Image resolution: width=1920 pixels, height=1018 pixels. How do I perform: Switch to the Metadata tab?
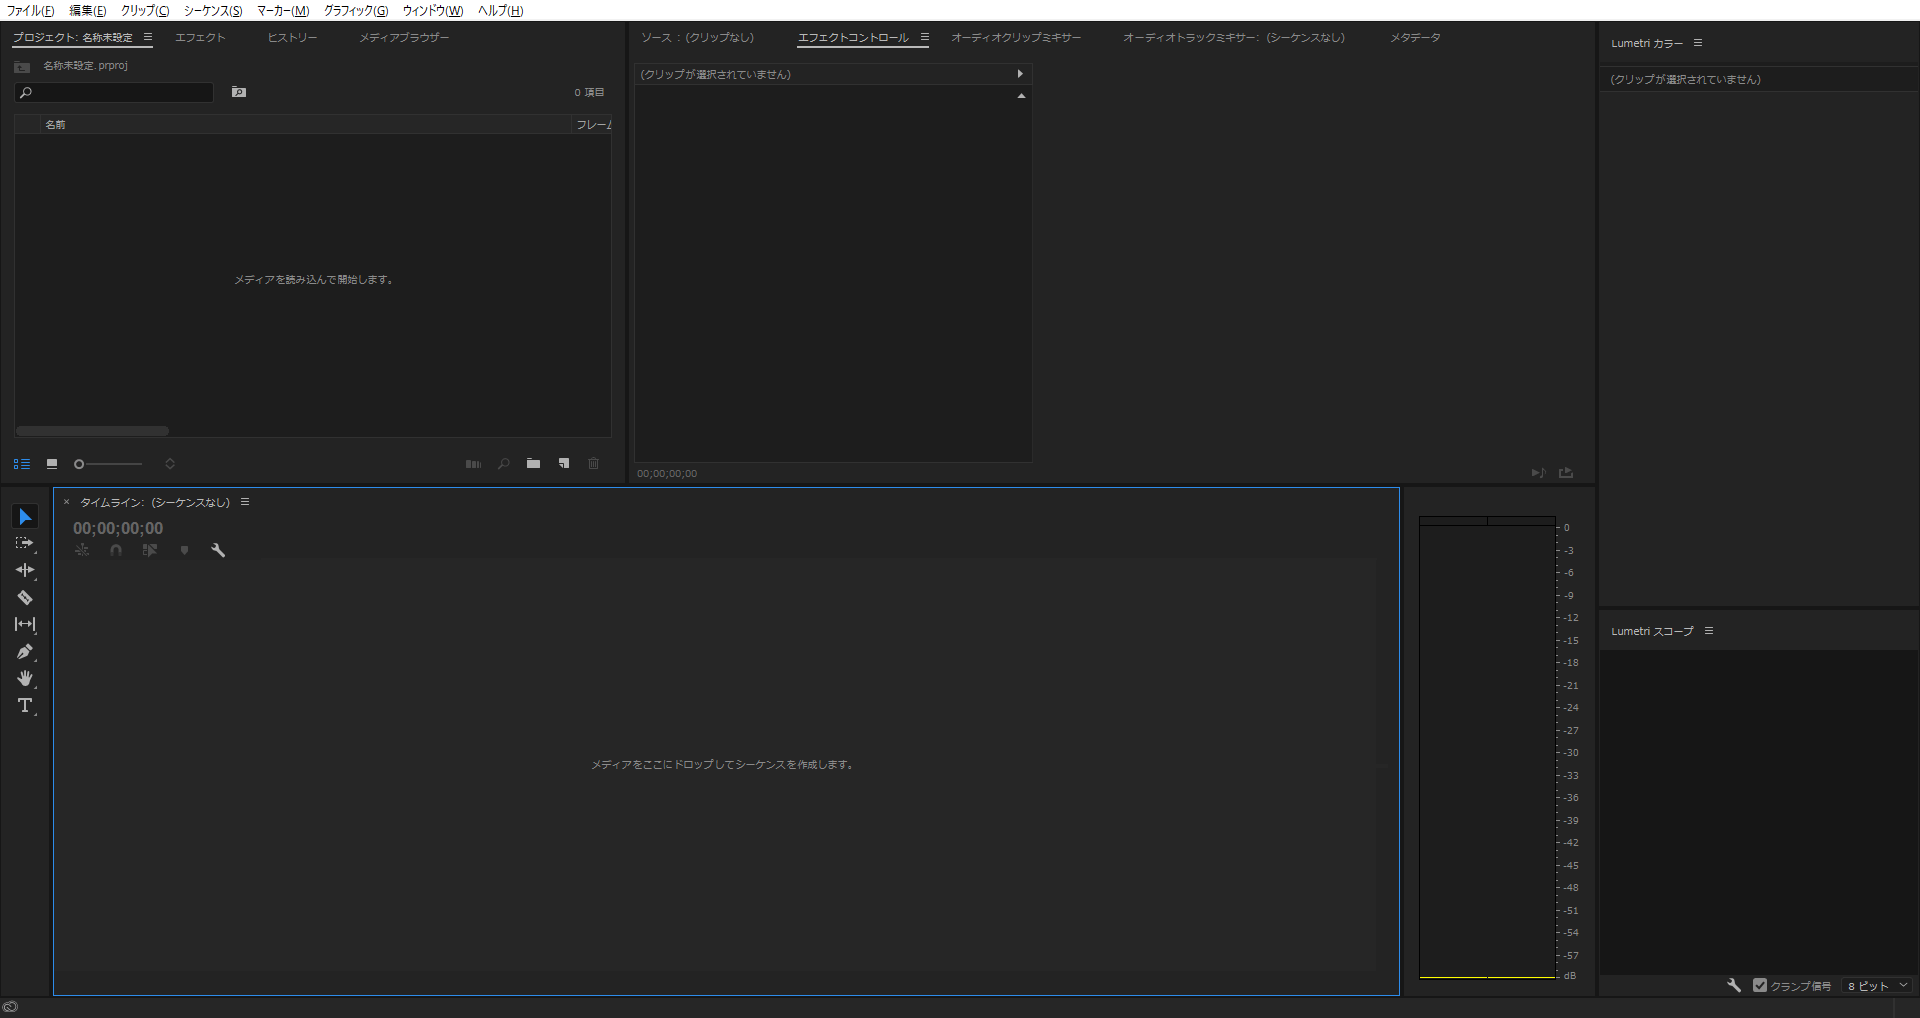pyautogui.click(x=1415, y=37)
